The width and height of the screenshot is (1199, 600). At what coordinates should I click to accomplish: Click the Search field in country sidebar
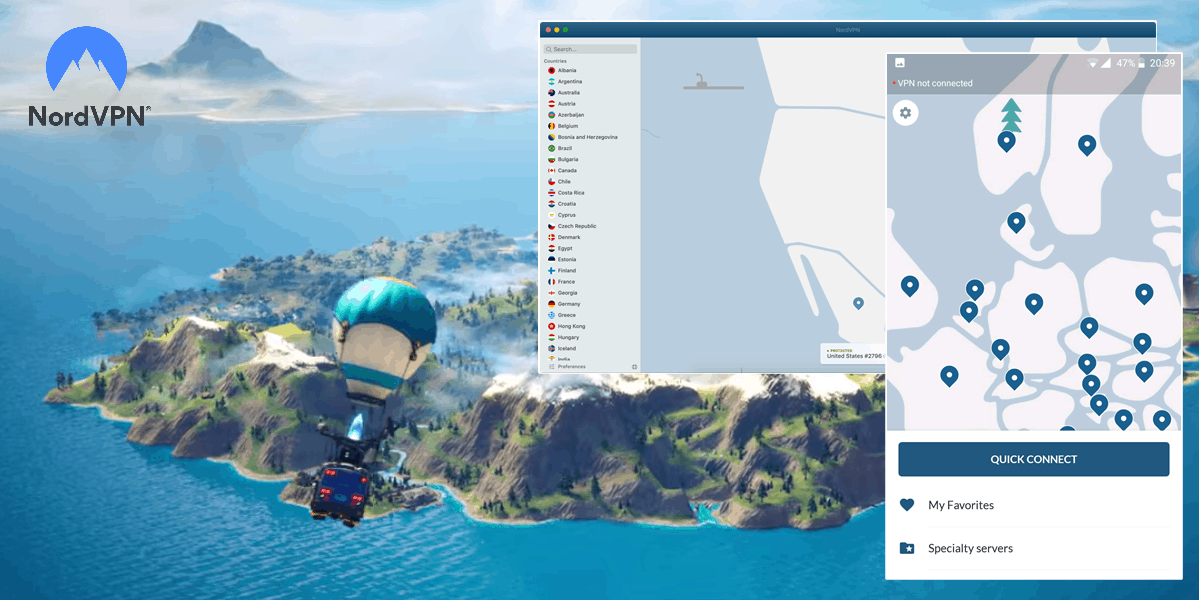point(590,49)
